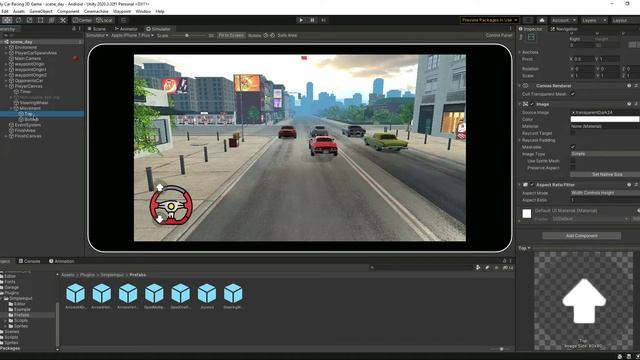Click the Pause button in toolbar
The image size is (640, 360).
click(312, 20)
